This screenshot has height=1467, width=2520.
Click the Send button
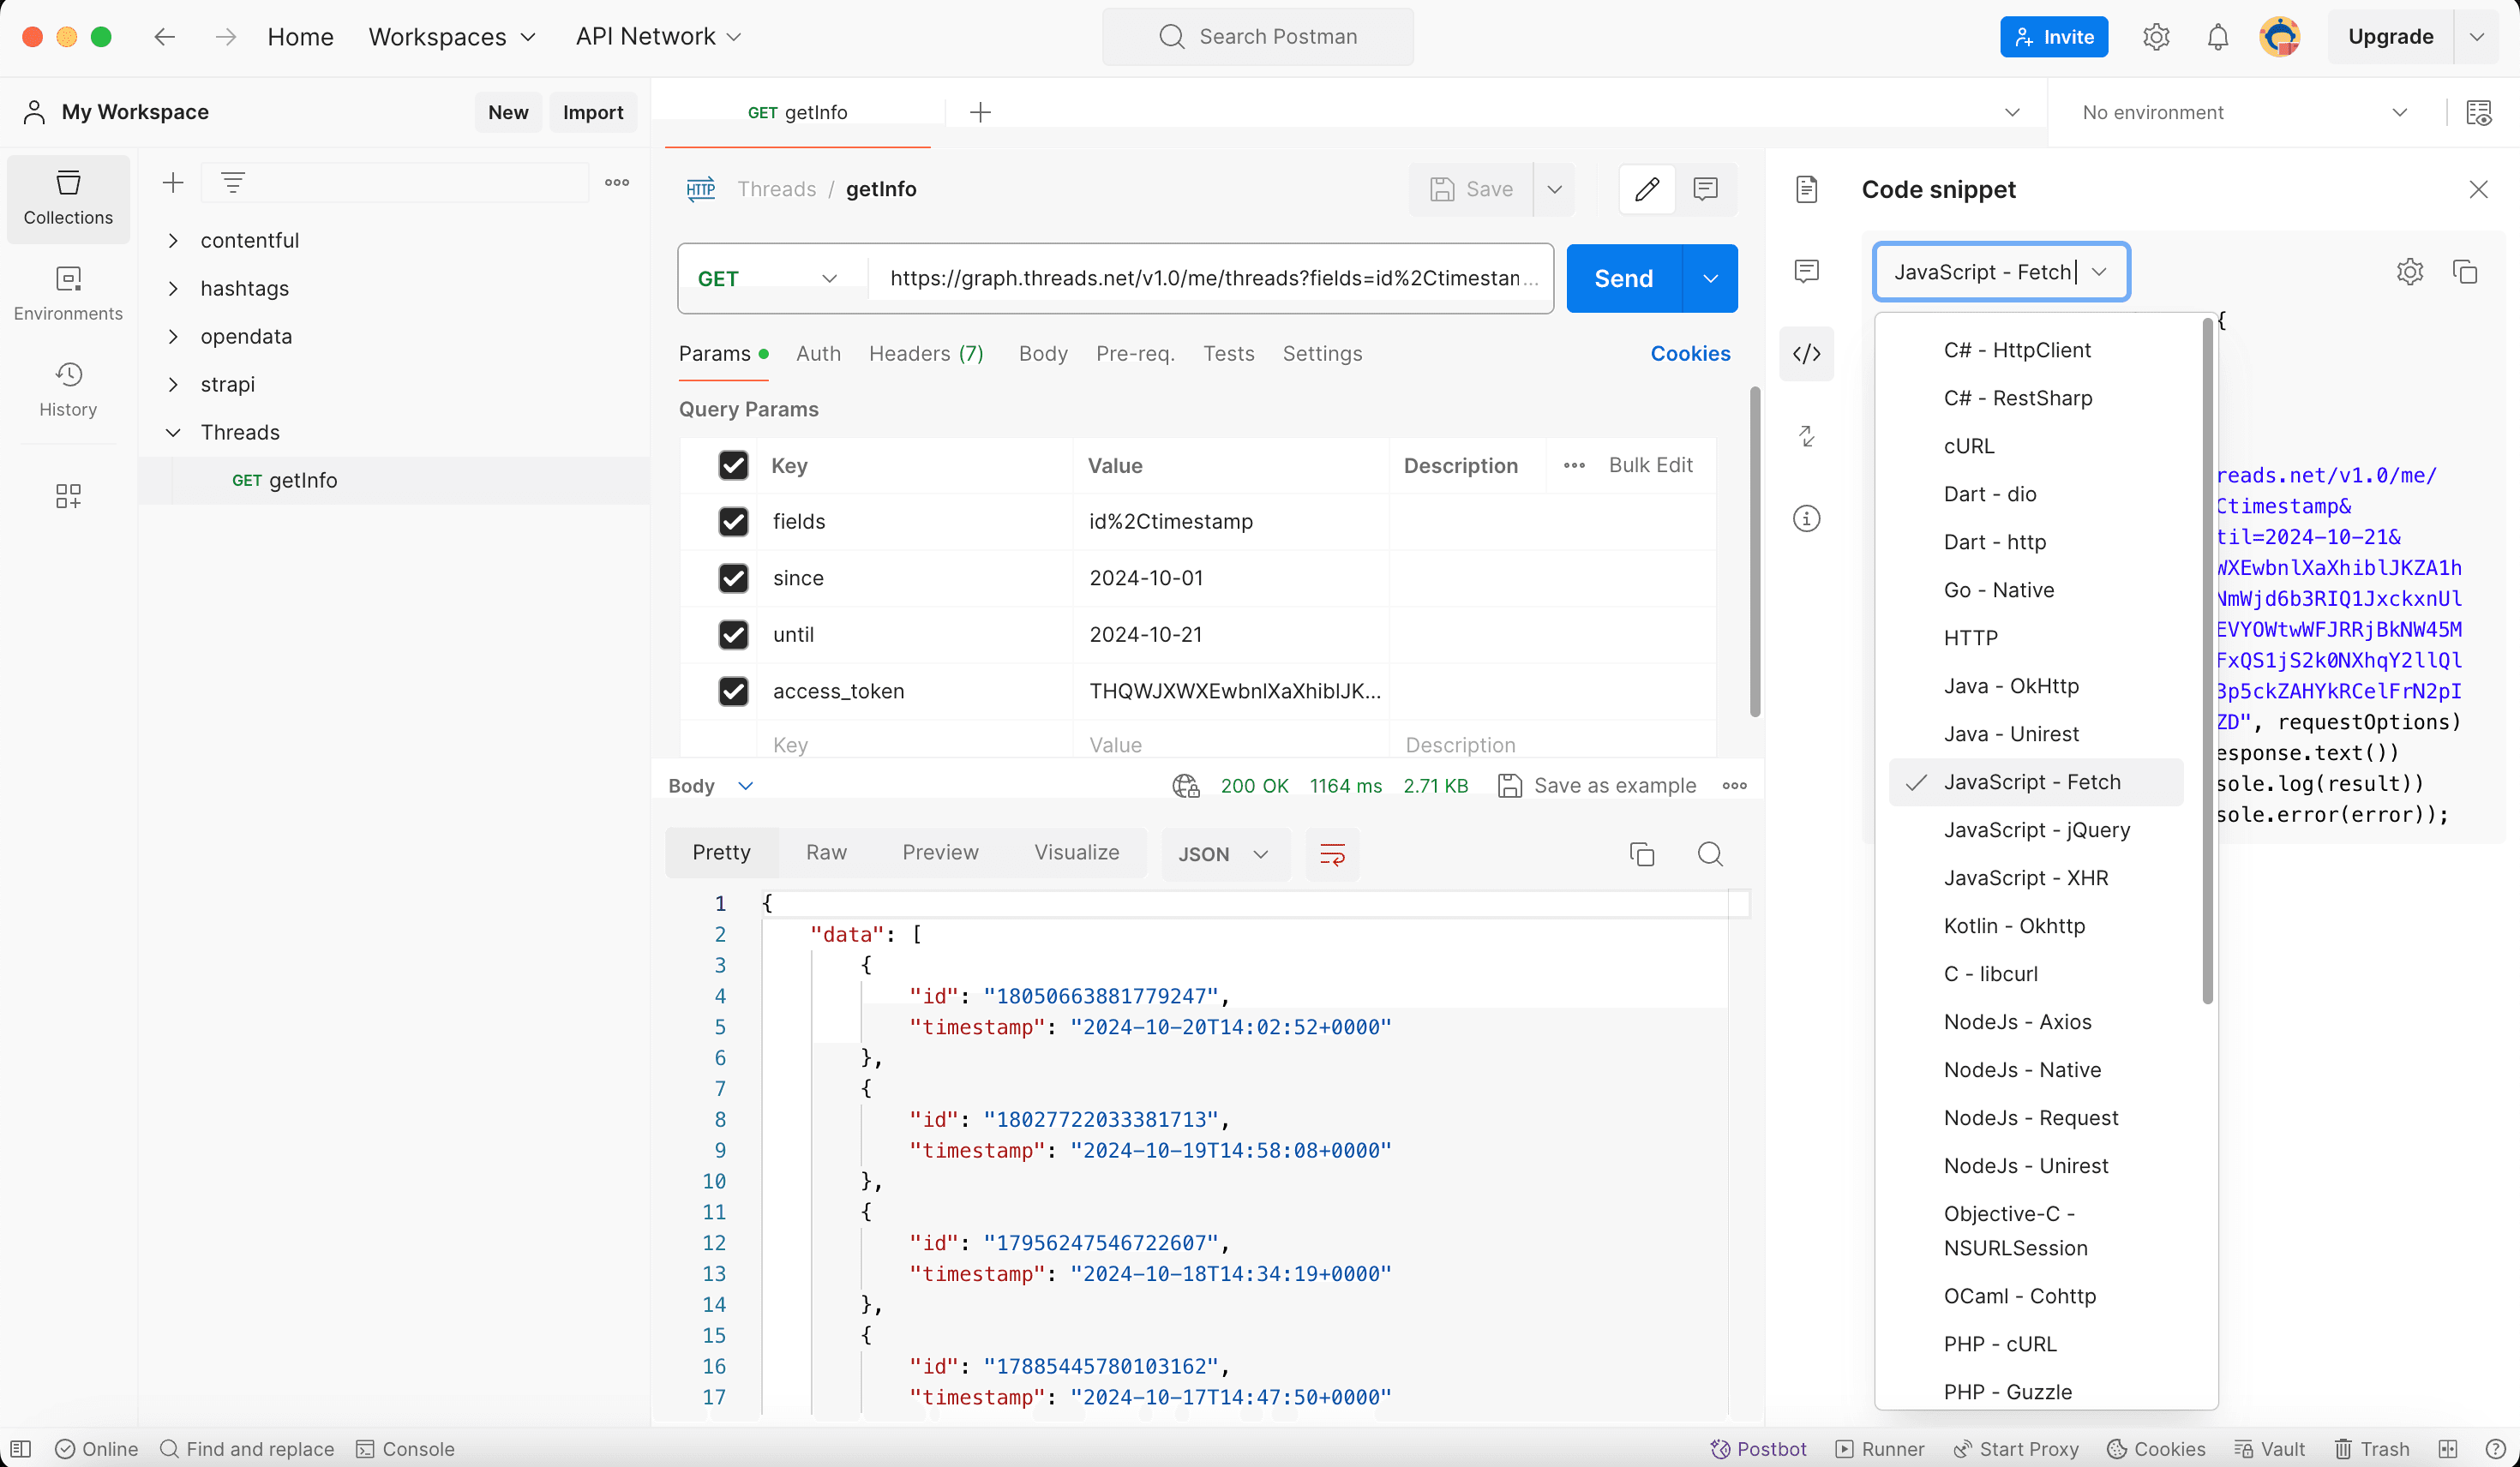coord(1622,278)
